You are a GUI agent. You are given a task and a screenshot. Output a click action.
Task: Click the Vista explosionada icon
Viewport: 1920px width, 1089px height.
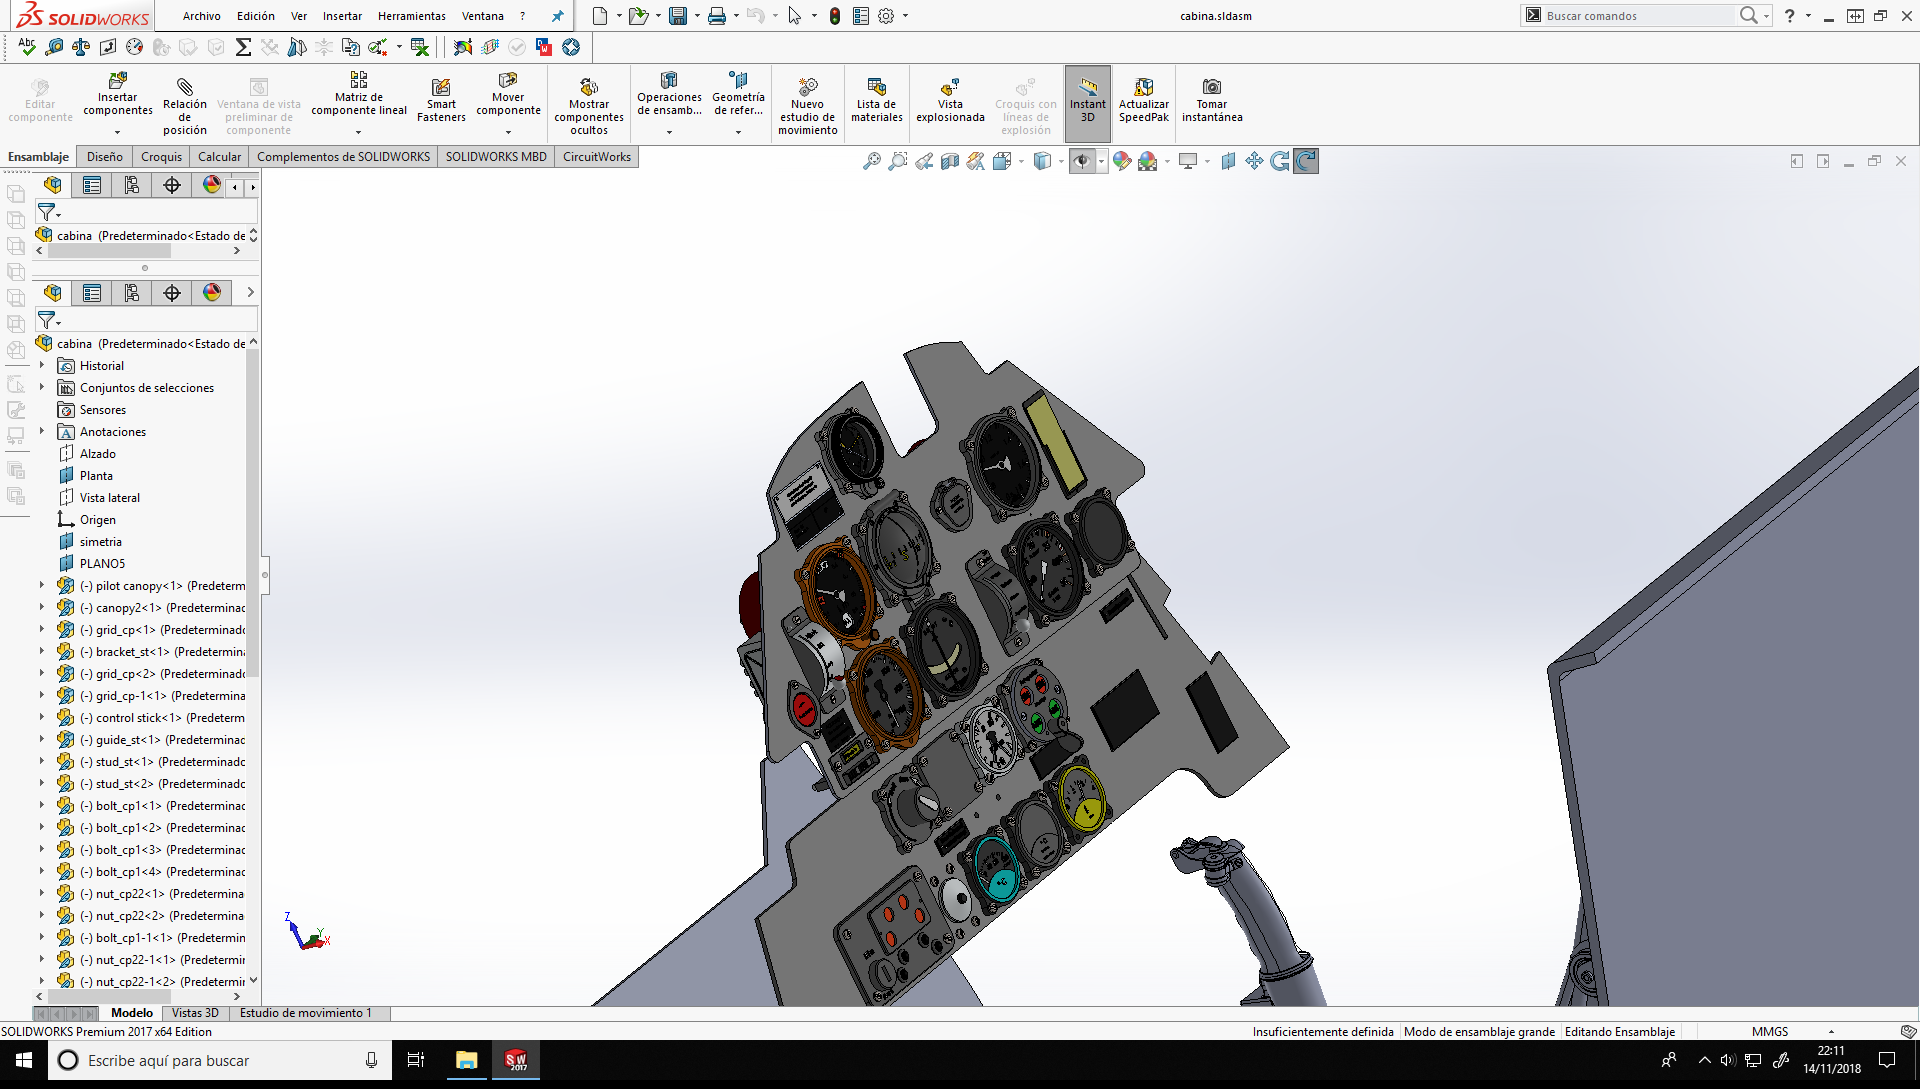tap(950, 87)
